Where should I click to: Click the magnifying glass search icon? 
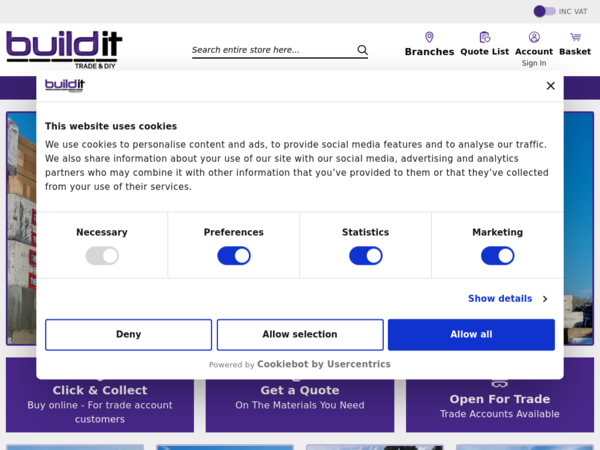click(362, 50)
